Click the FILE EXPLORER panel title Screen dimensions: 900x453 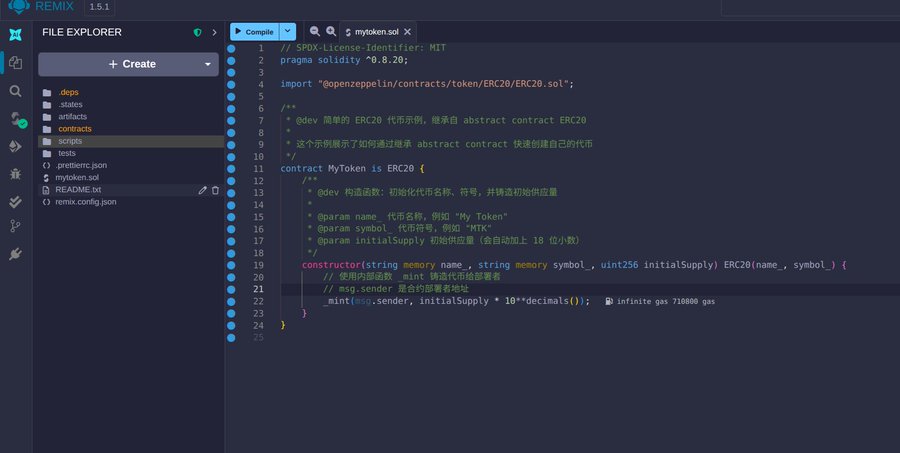[82, 32]
